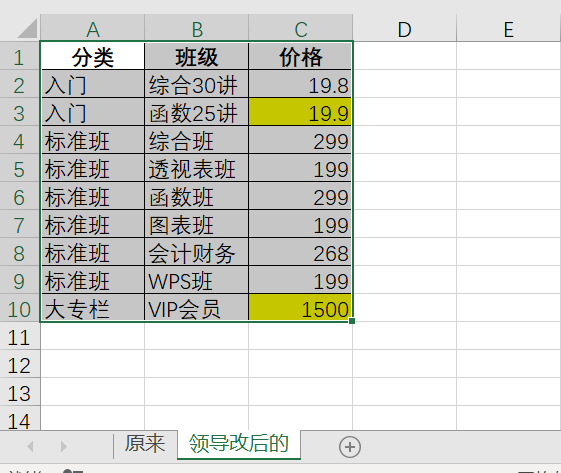The width and height of the screenshot is (561, 473).
Task: Select column E header
Action: [x=509, y=28]
